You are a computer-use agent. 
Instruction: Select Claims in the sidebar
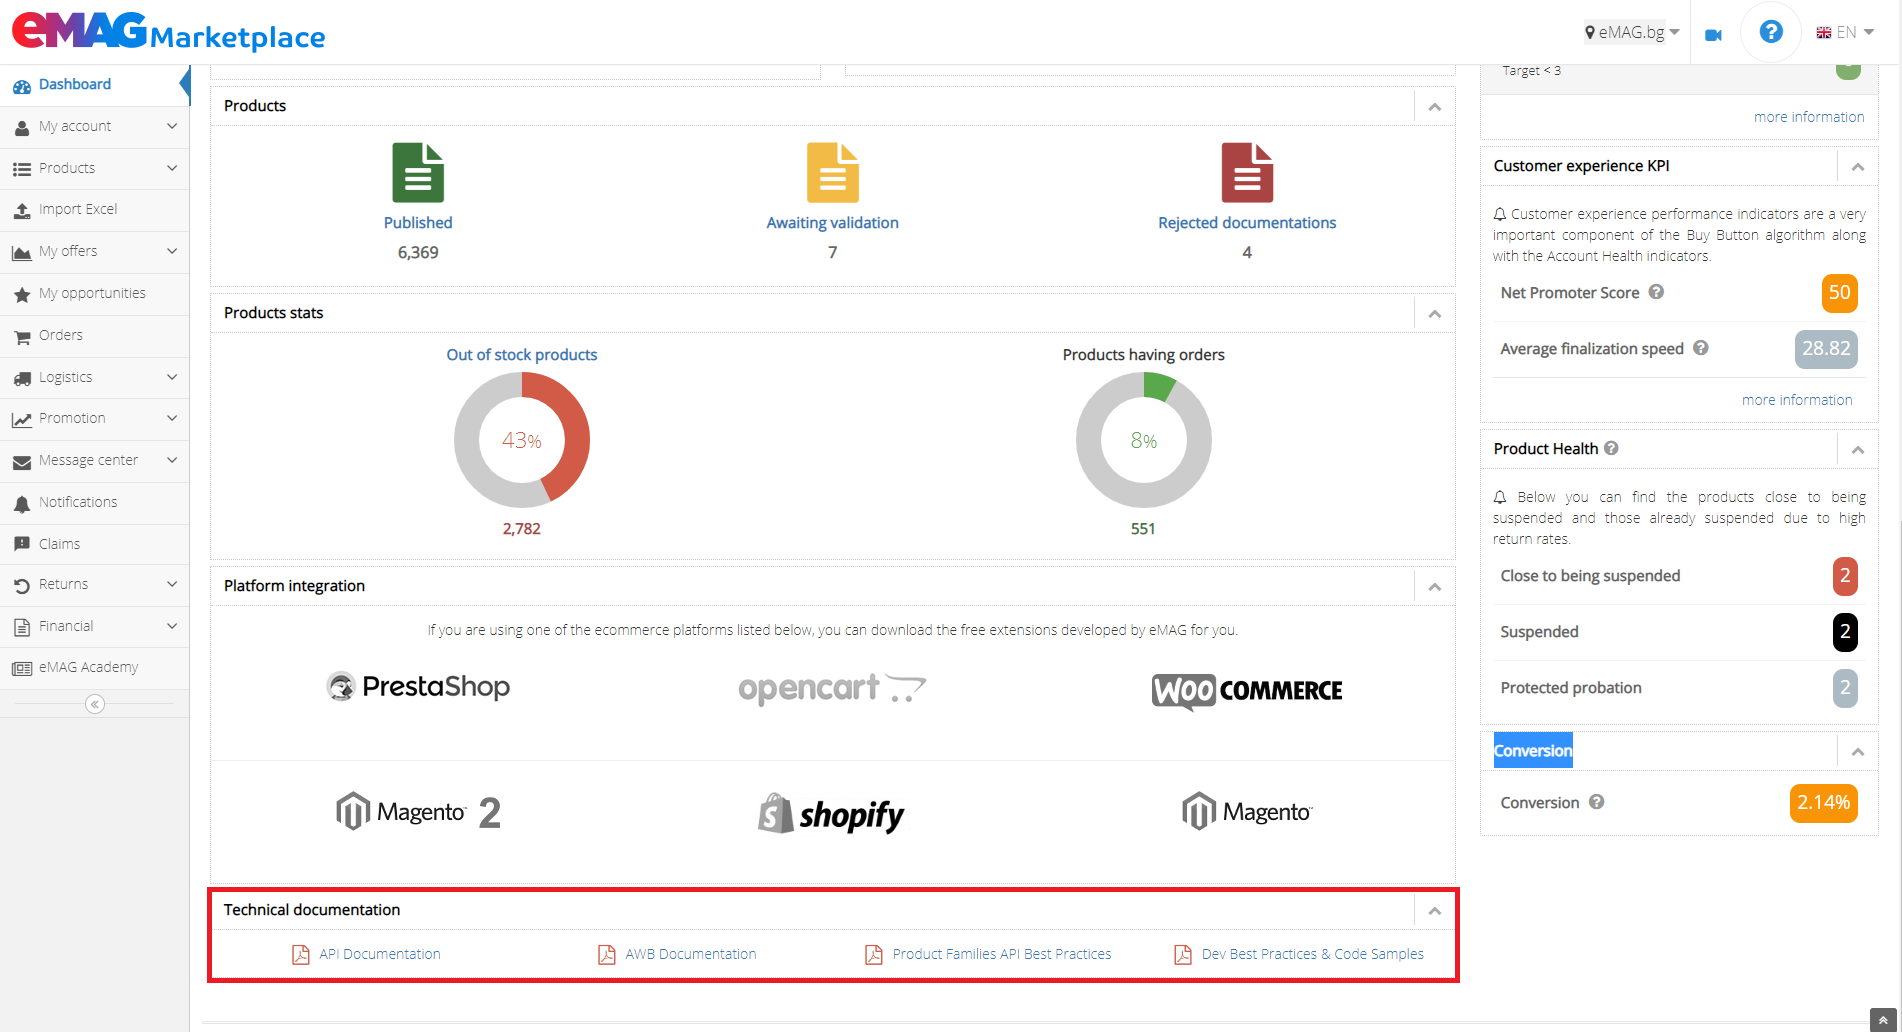59,543
